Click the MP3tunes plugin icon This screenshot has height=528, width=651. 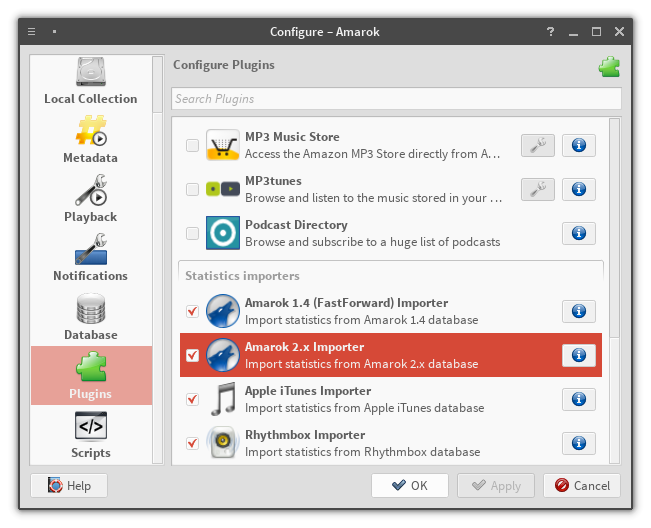[223, 189]
